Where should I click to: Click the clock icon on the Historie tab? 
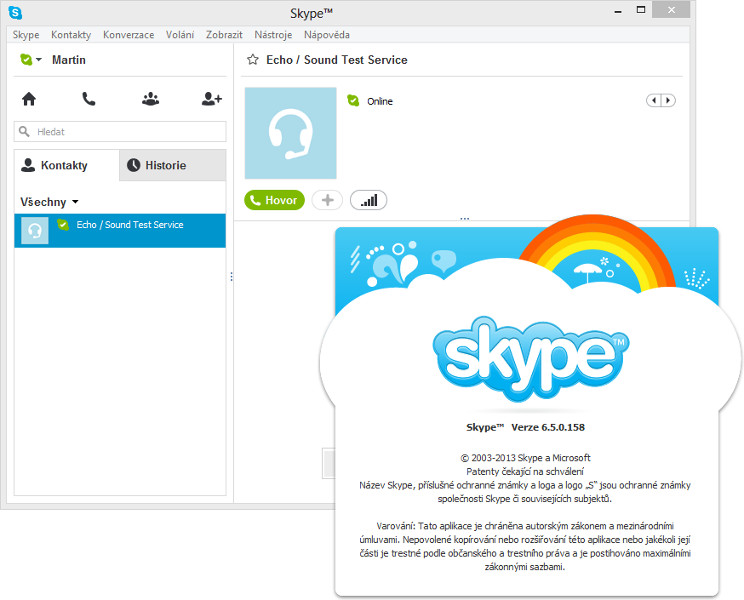133,165
